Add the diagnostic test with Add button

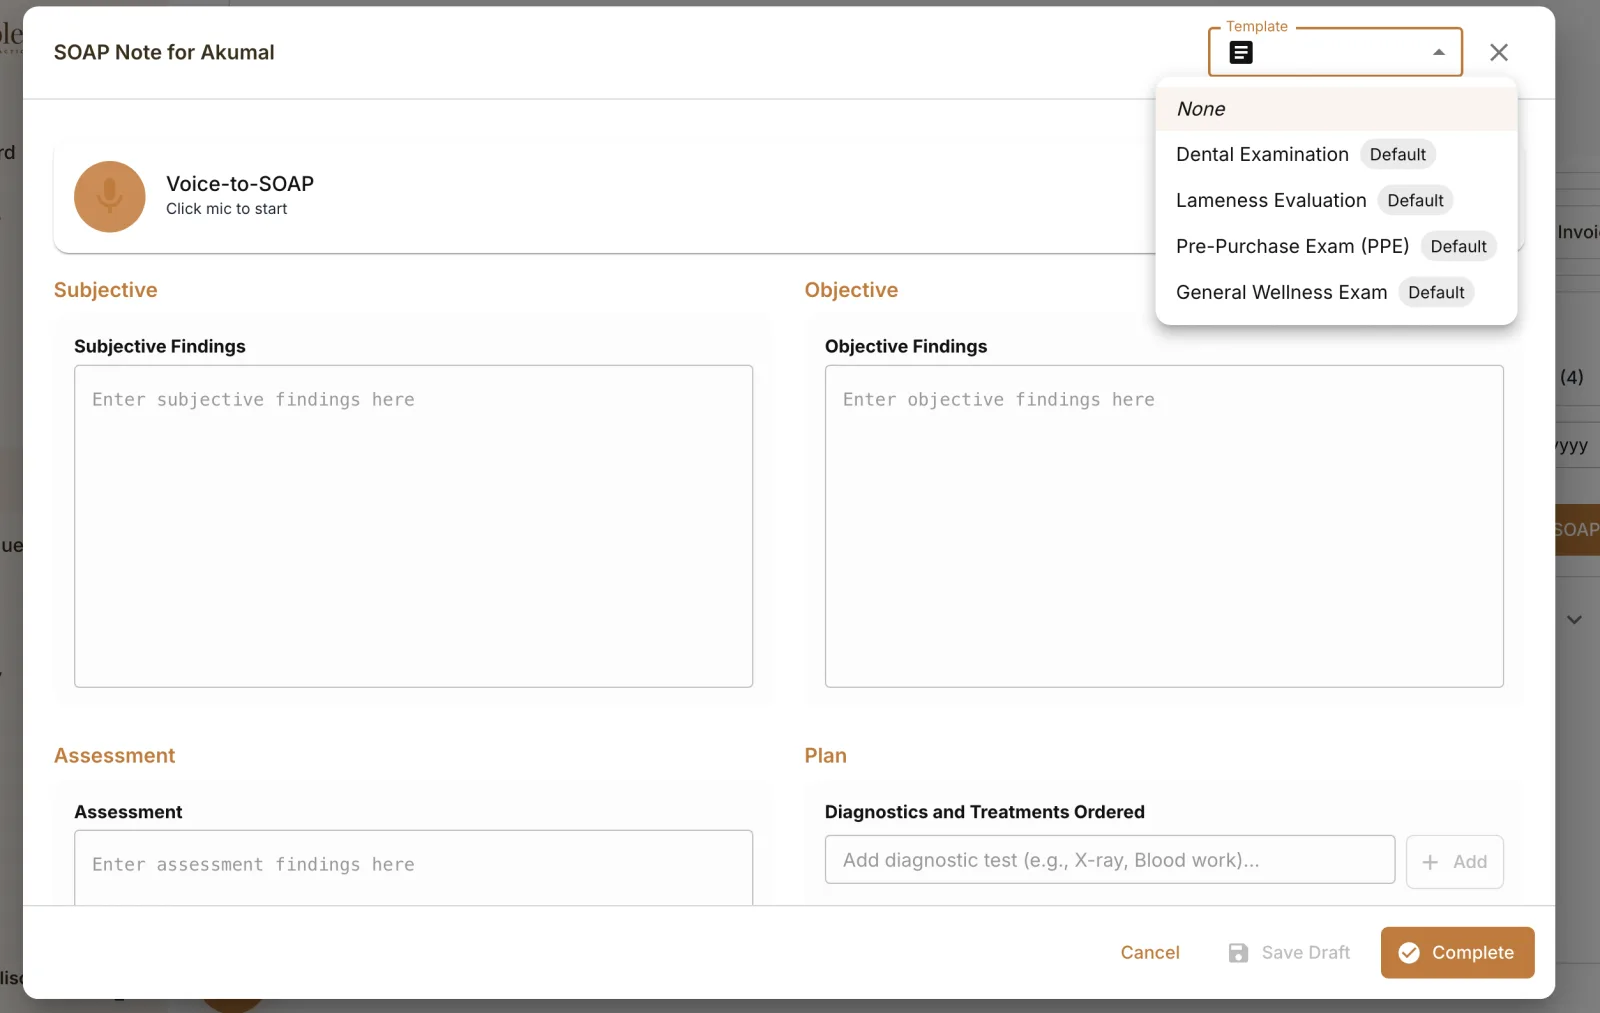(x=1455, y=862)
